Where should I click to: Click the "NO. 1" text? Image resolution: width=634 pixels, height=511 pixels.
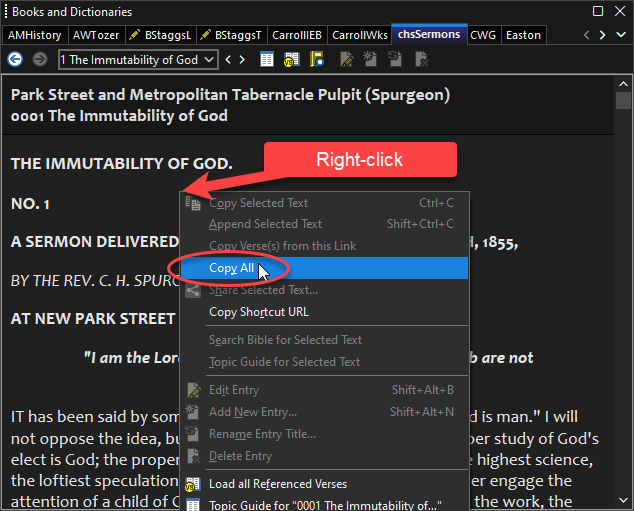(30, 204)
